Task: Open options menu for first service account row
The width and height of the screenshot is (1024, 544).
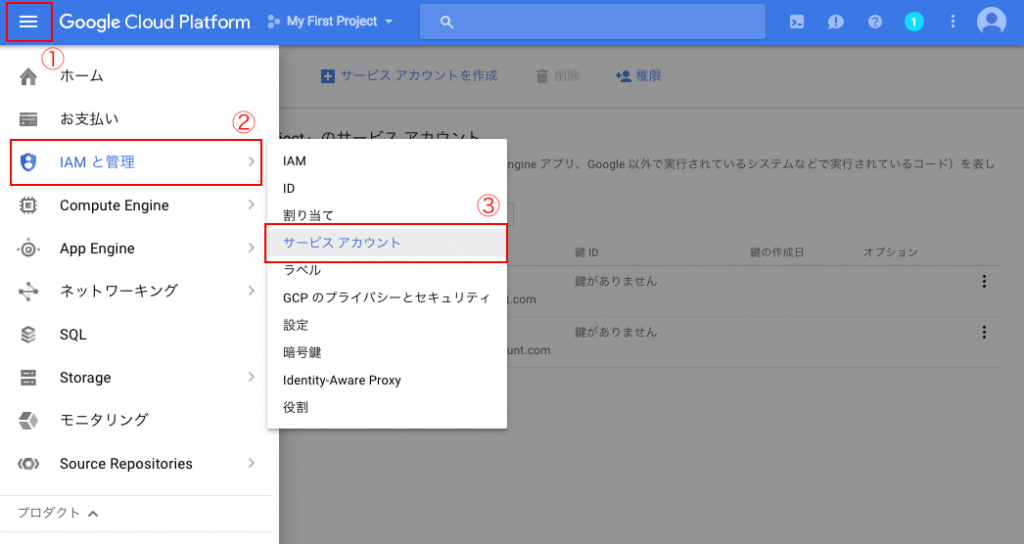Action: coord(984,281)
